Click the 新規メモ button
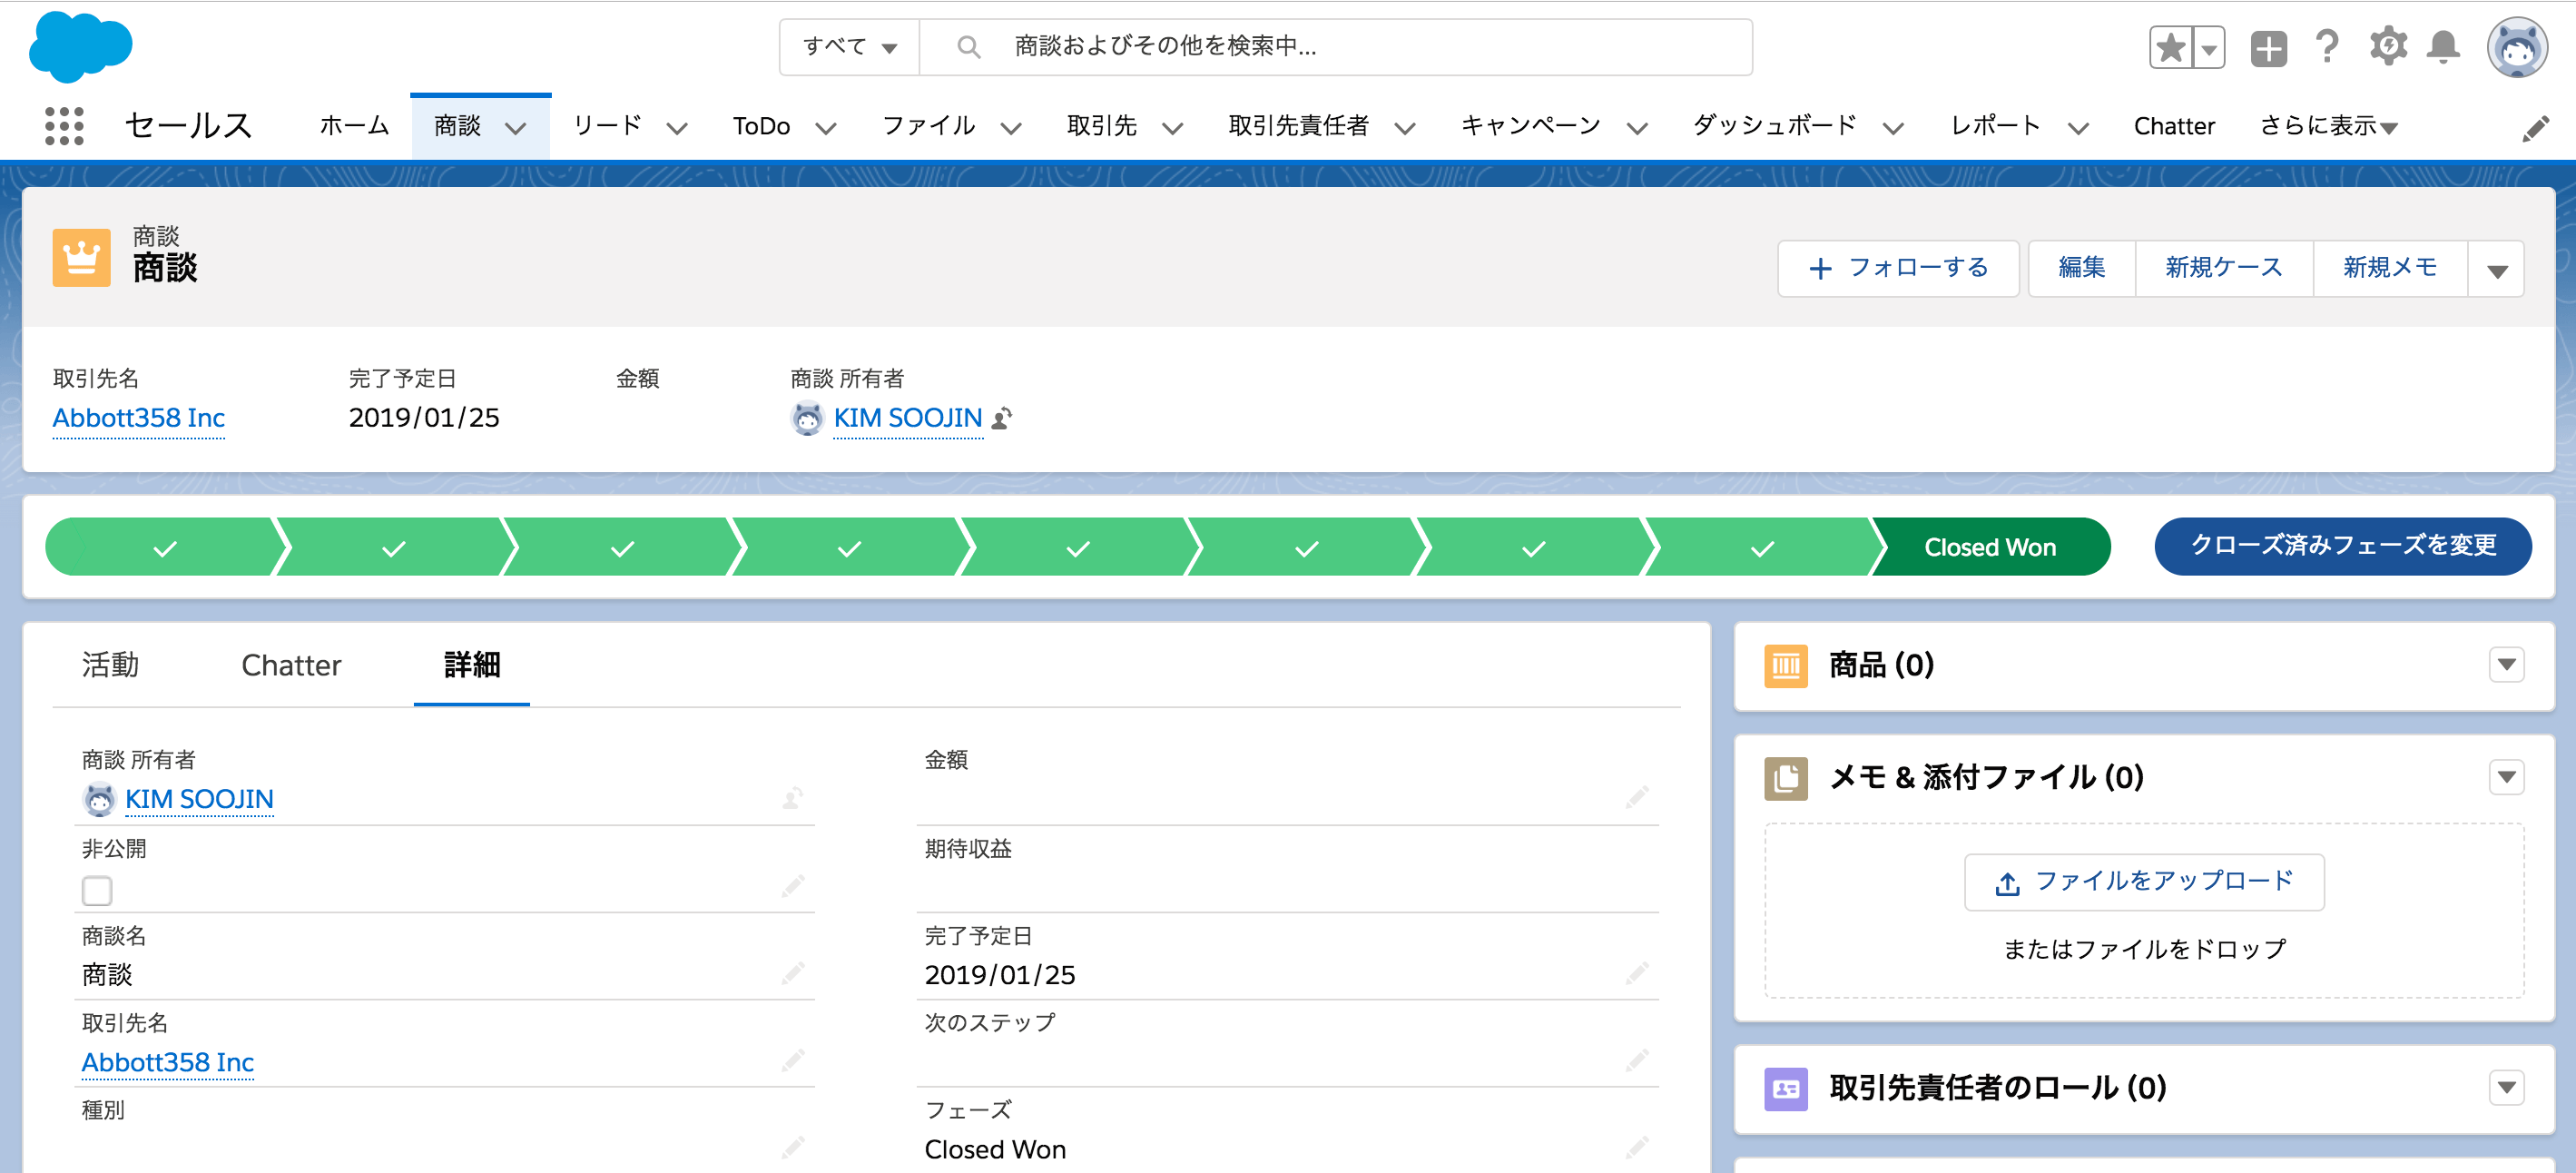Image resolution: width=2576 pixels, height=1173 pixels. tap(2390, 269)
